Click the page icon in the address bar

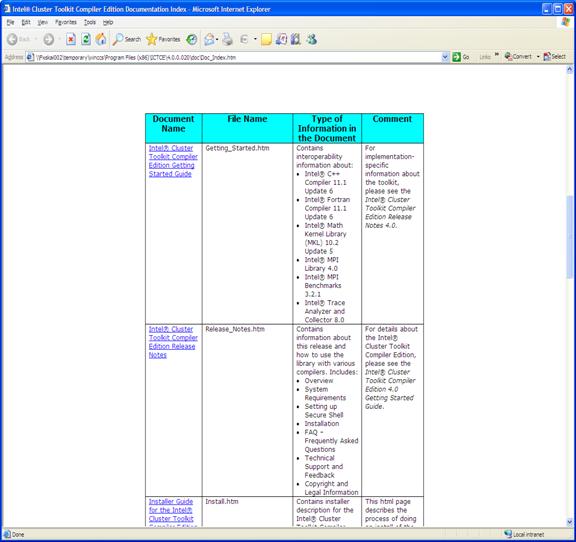(x=30, y=57)
